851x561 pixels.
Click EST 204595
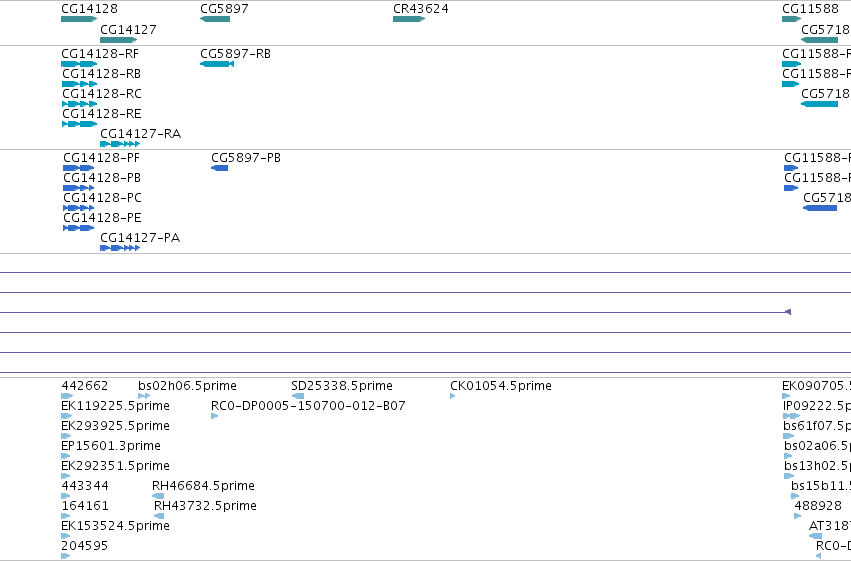tap(85, 546)
